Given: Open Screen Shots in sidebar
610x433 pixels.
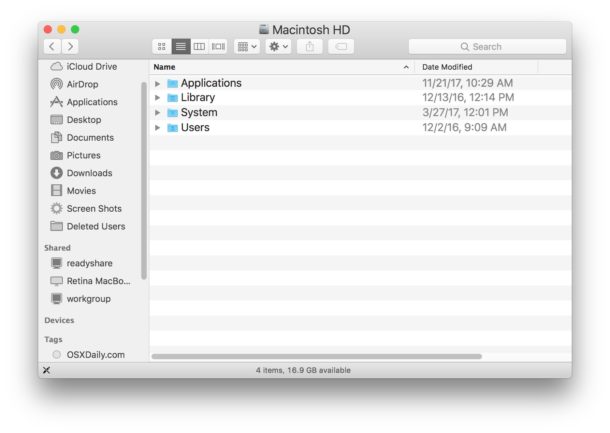Looking at the screenshot, I should 86,209.
